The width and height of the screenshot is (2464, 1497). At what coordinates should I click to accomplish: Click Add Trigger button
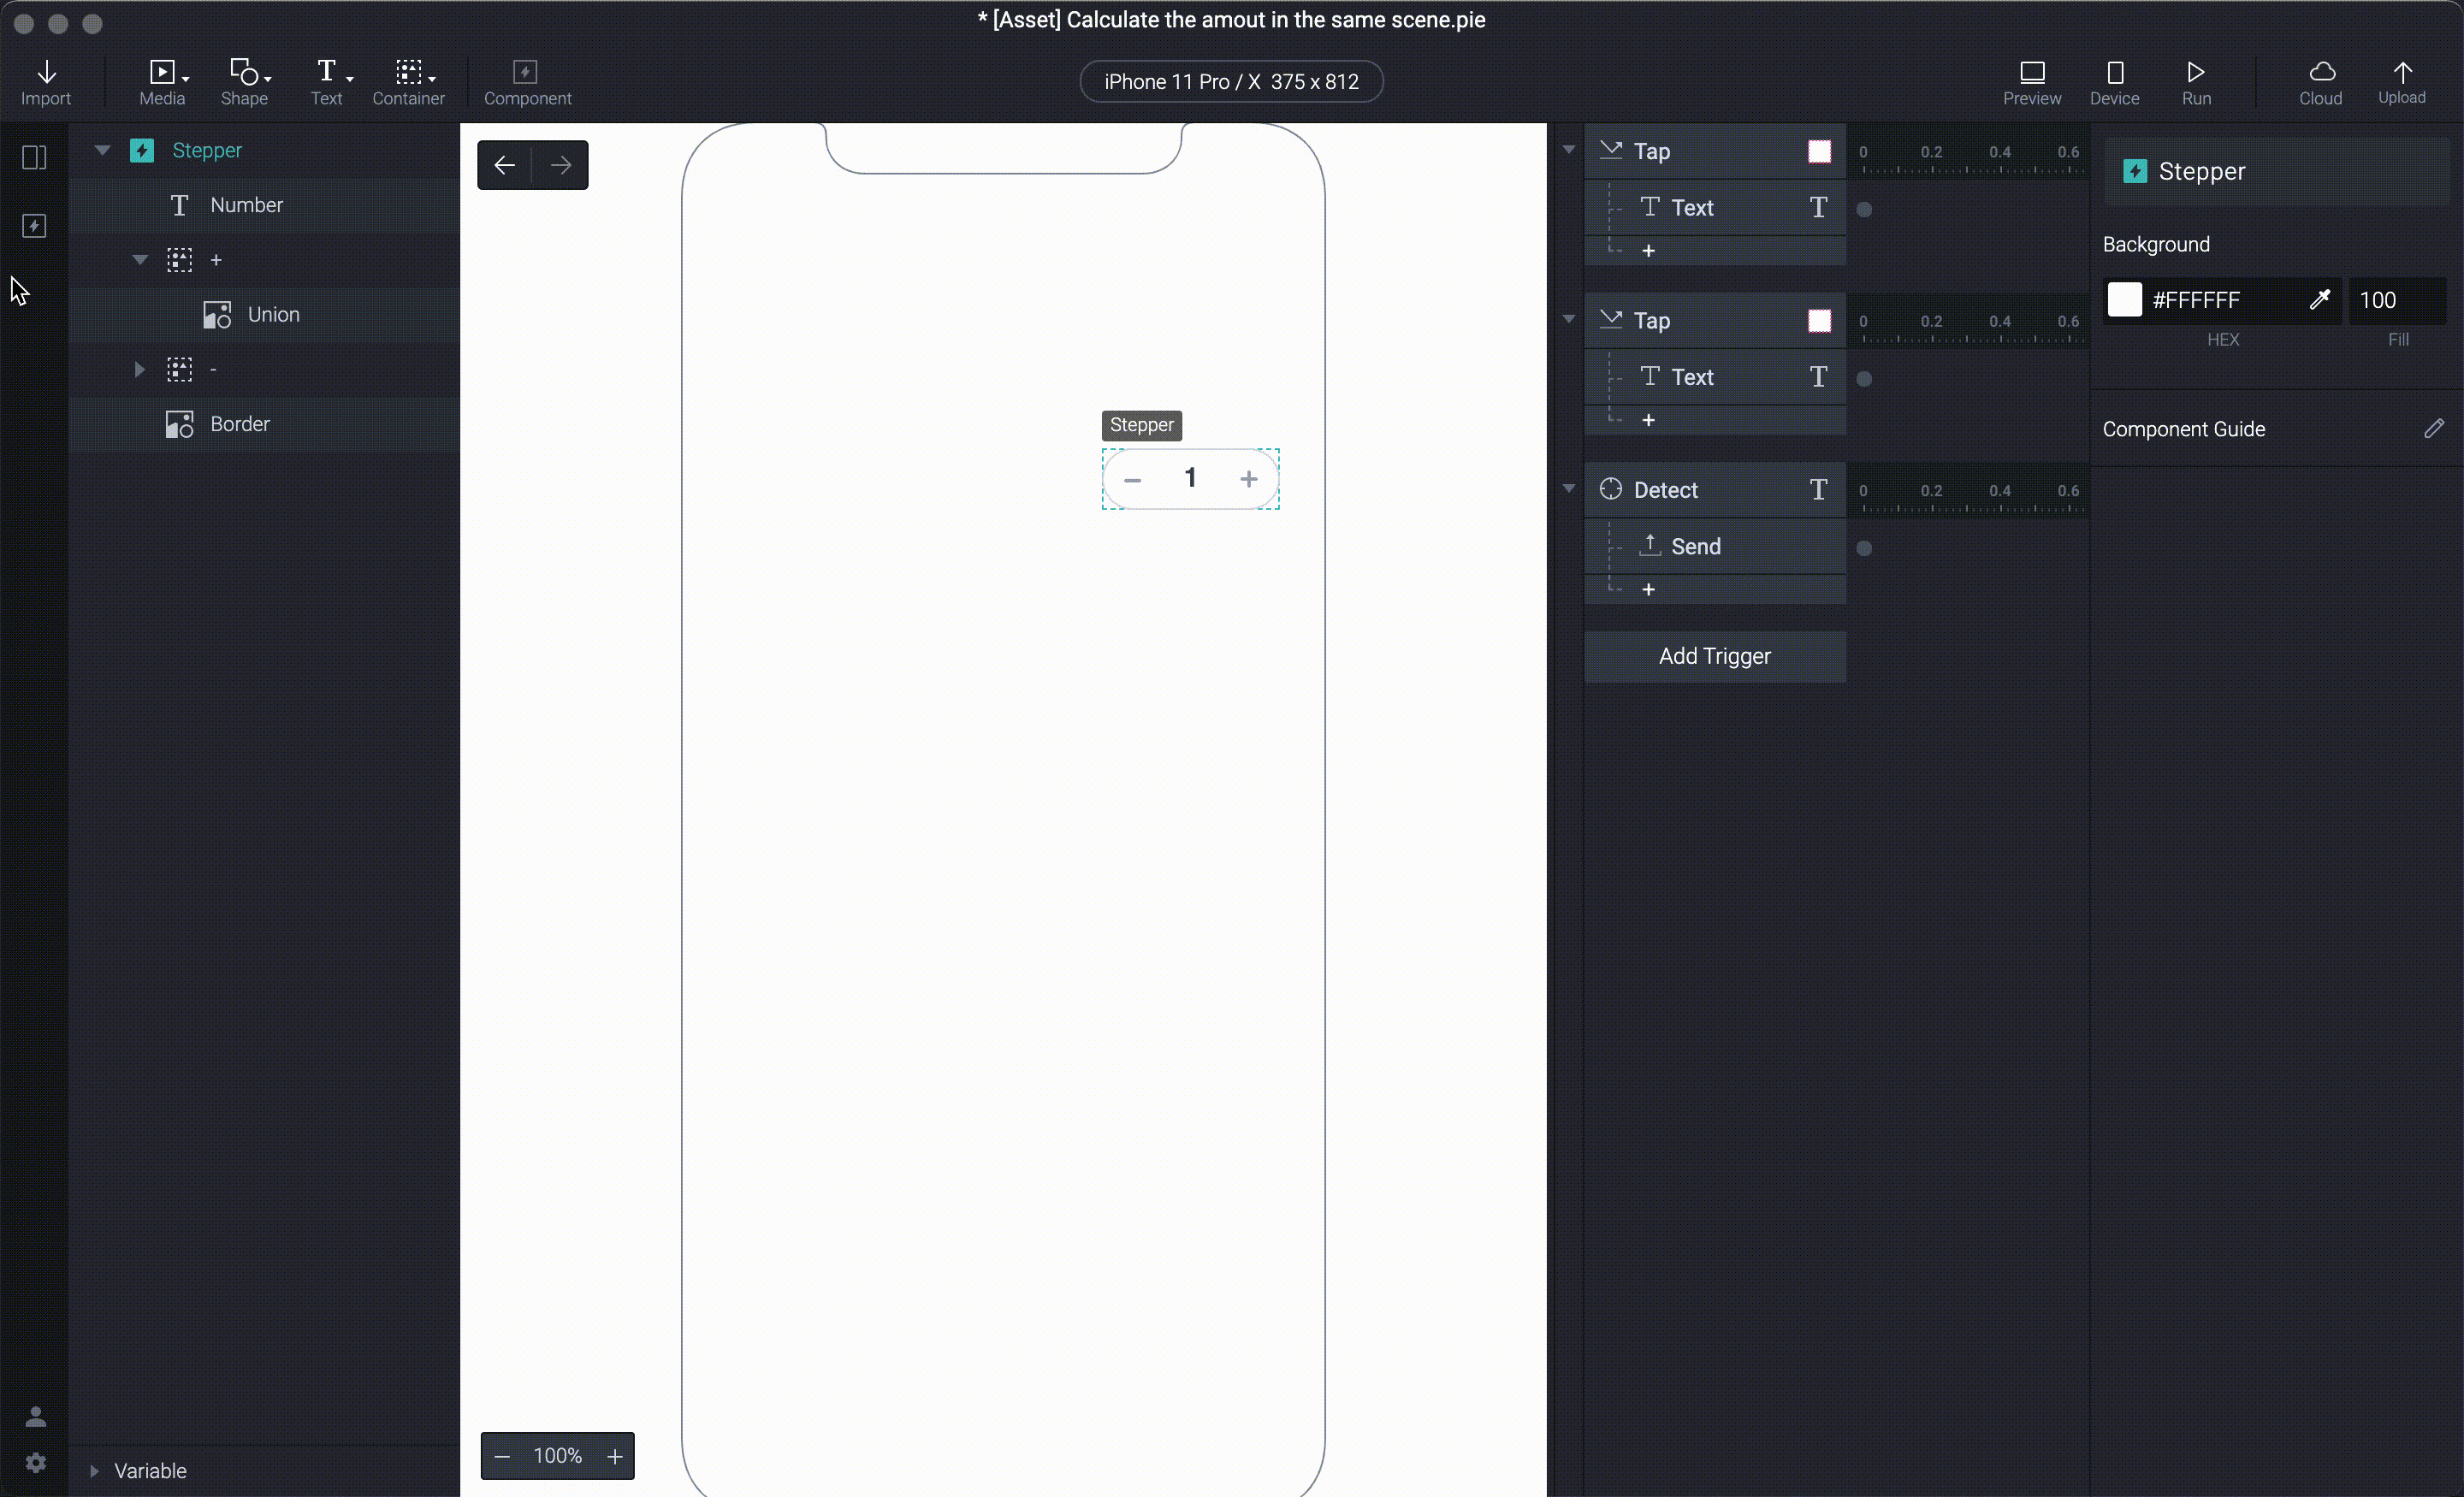click(x=1715, y=656)
